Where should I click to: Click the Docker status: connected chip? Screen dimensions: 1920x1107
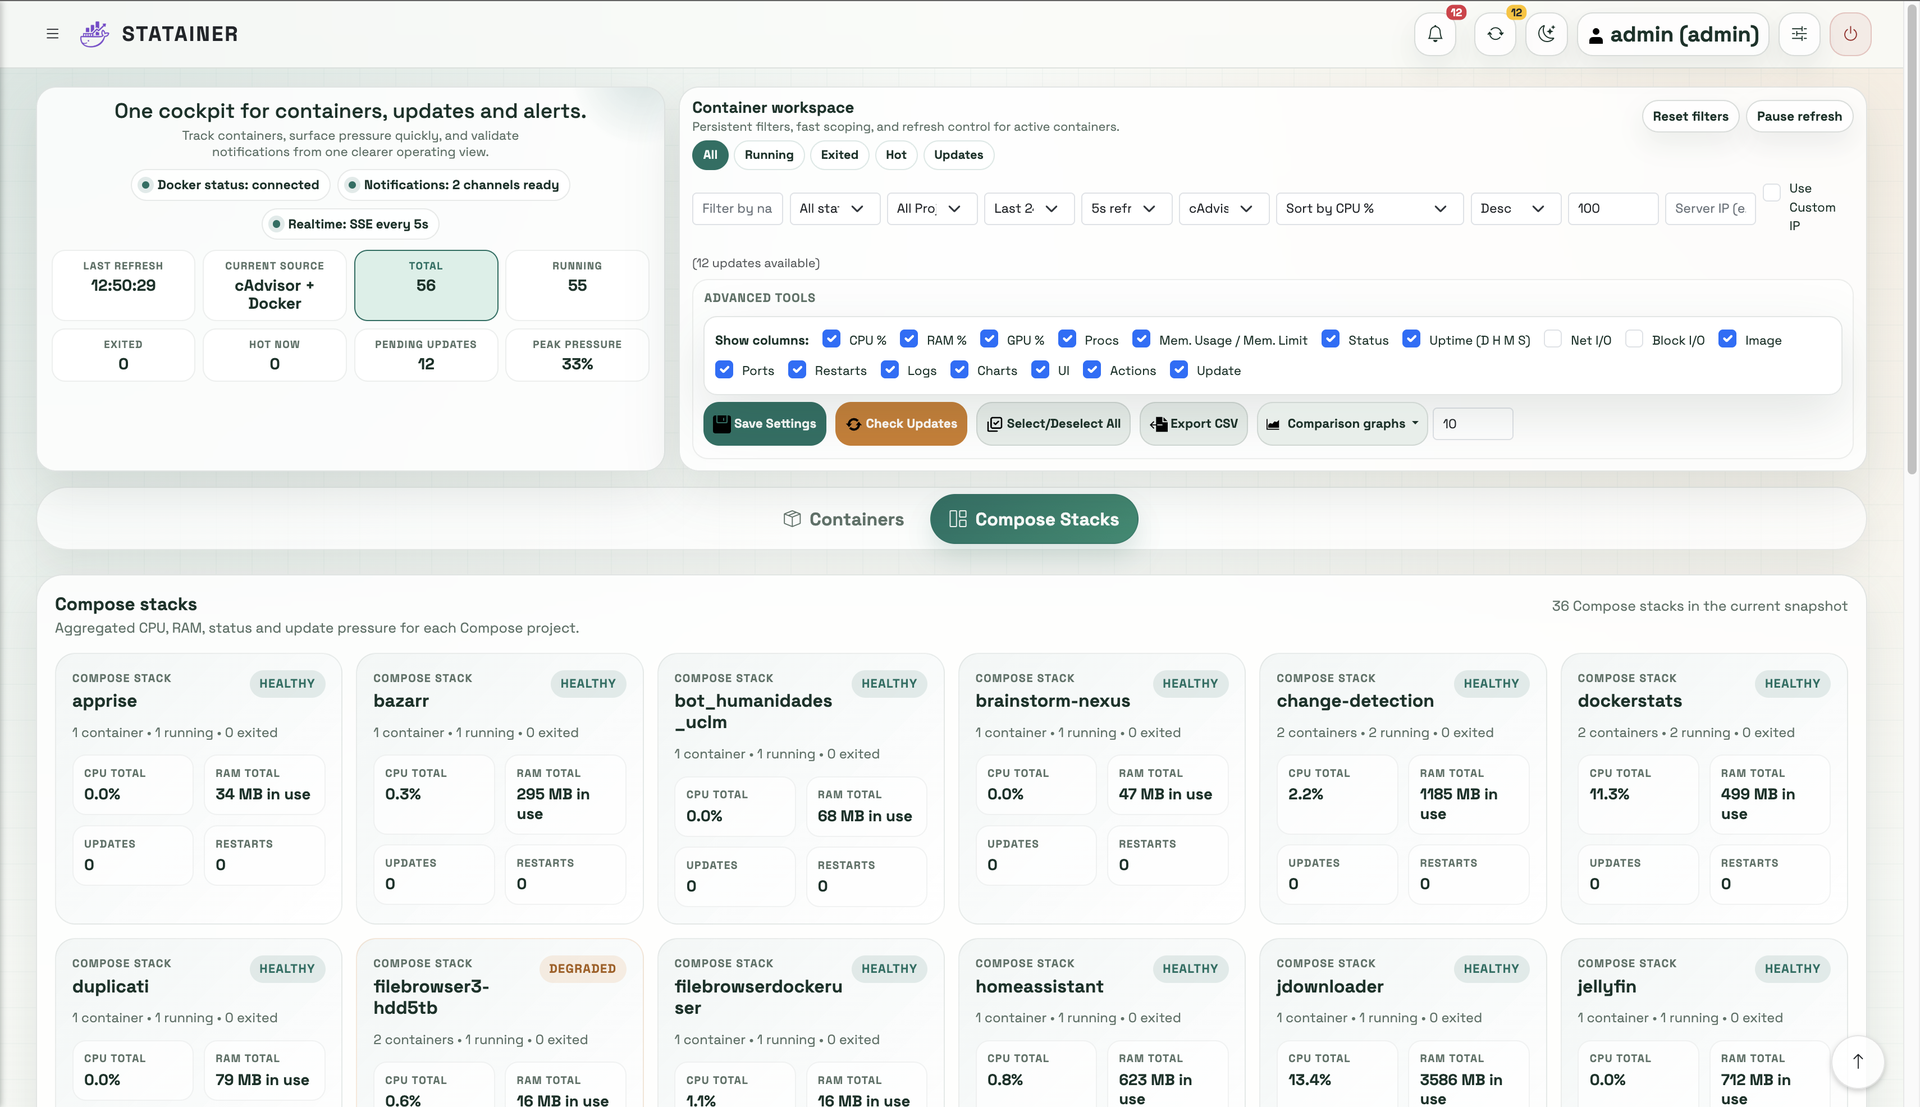coord(230,185)
